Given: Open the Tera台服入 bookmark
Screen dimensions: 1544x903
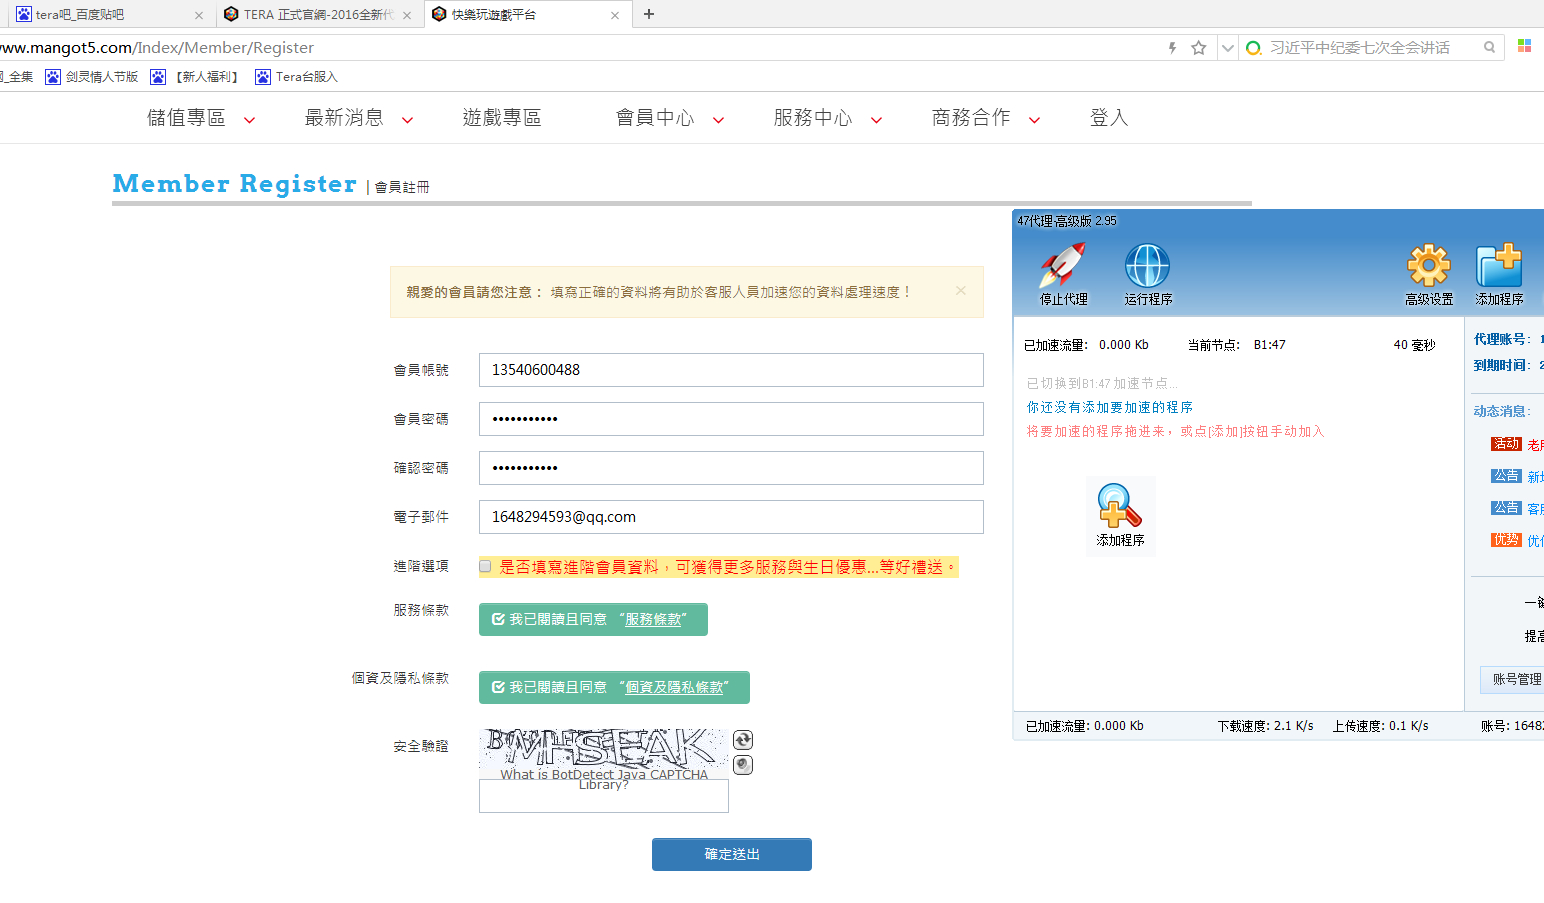Looking at the screenshot, I should [x=297, y=77].
